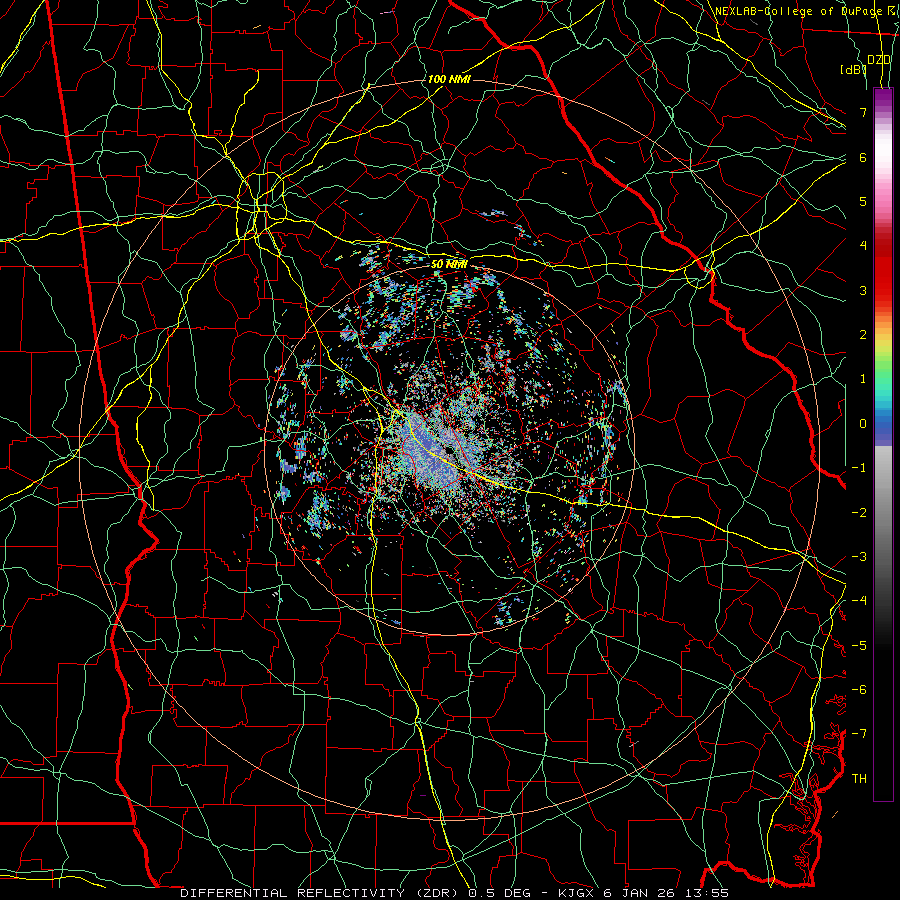Click the DZD legend title
Viewport: 900px width, 900px height.
879,60
